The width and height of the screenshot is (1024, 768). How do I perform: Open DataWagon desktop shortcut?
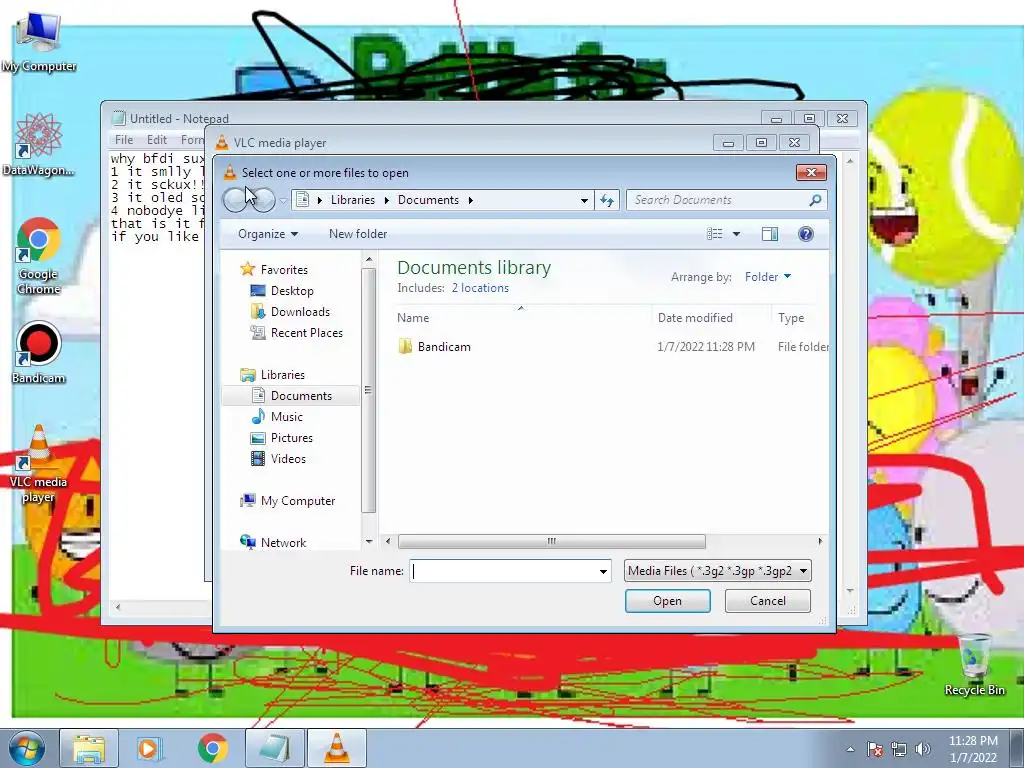[x=39, y=144]
